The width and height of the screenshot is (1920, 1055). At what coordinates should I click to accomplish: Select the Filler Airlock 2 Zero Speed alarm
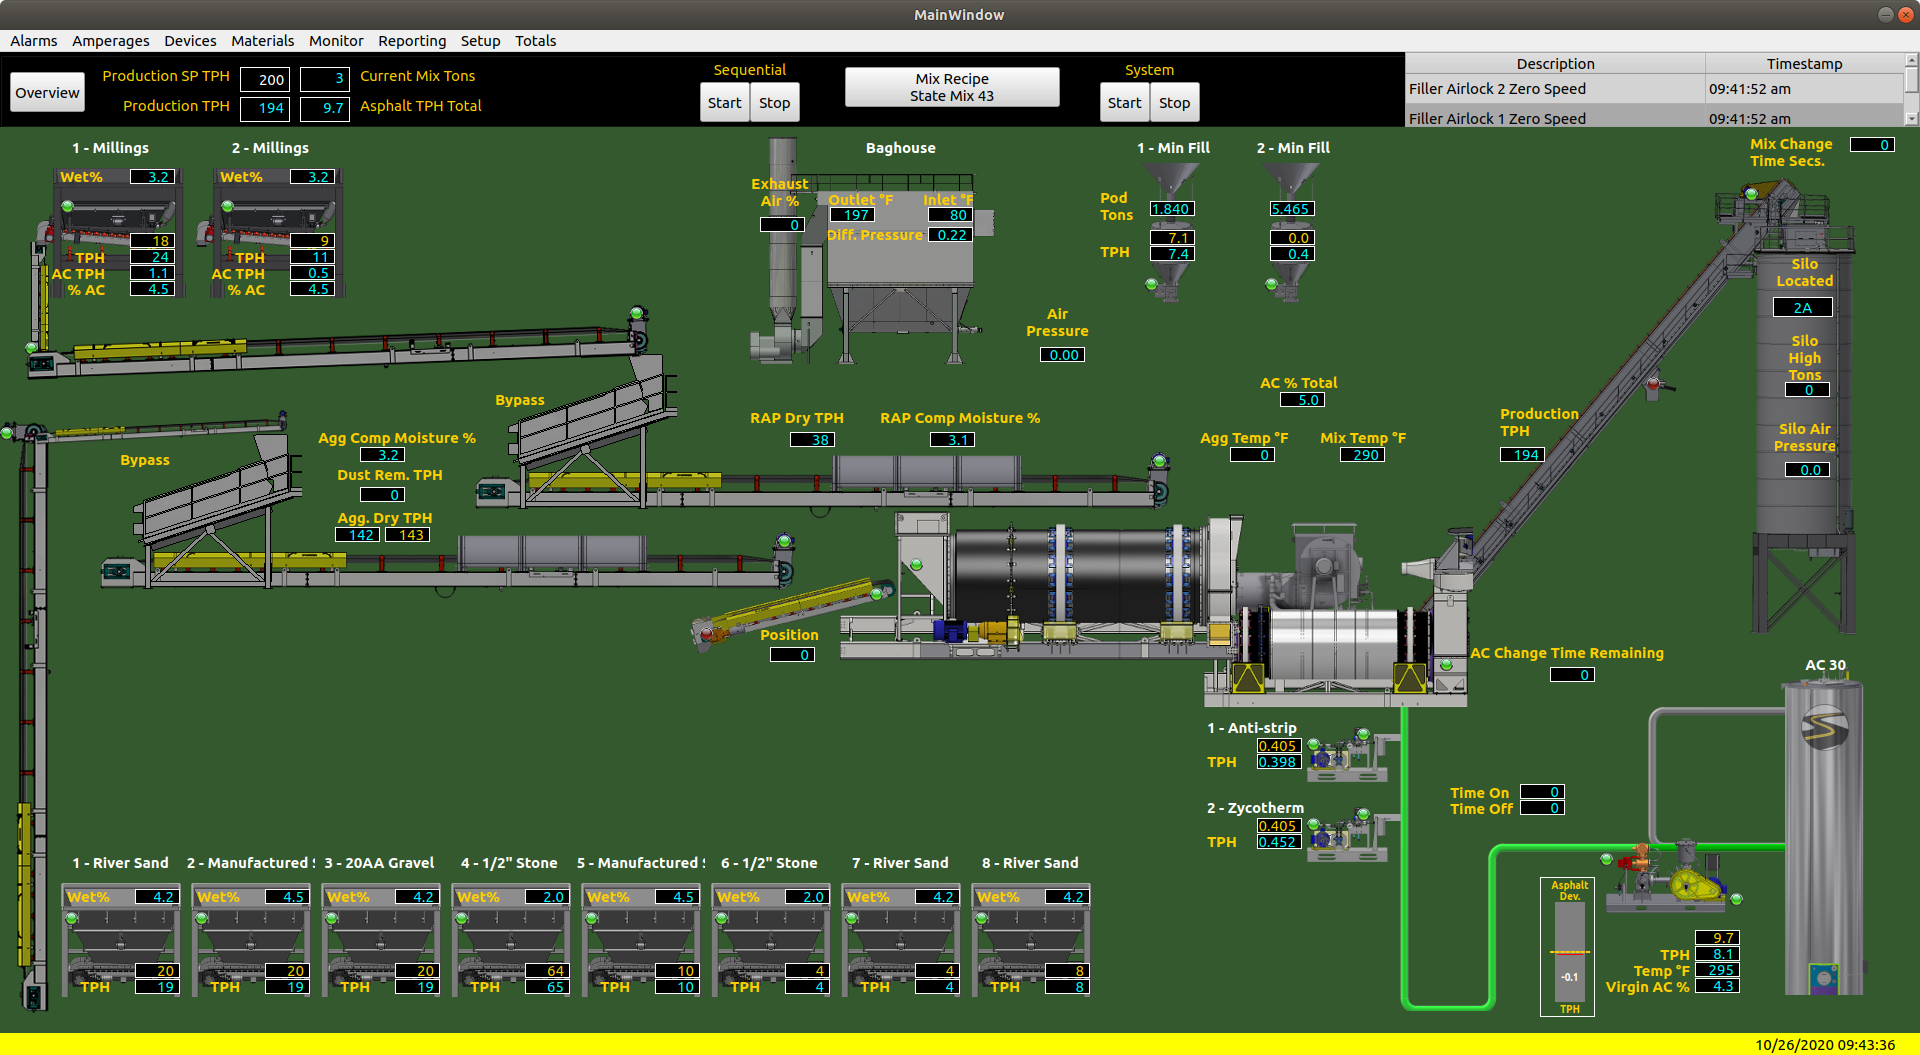1655,89
